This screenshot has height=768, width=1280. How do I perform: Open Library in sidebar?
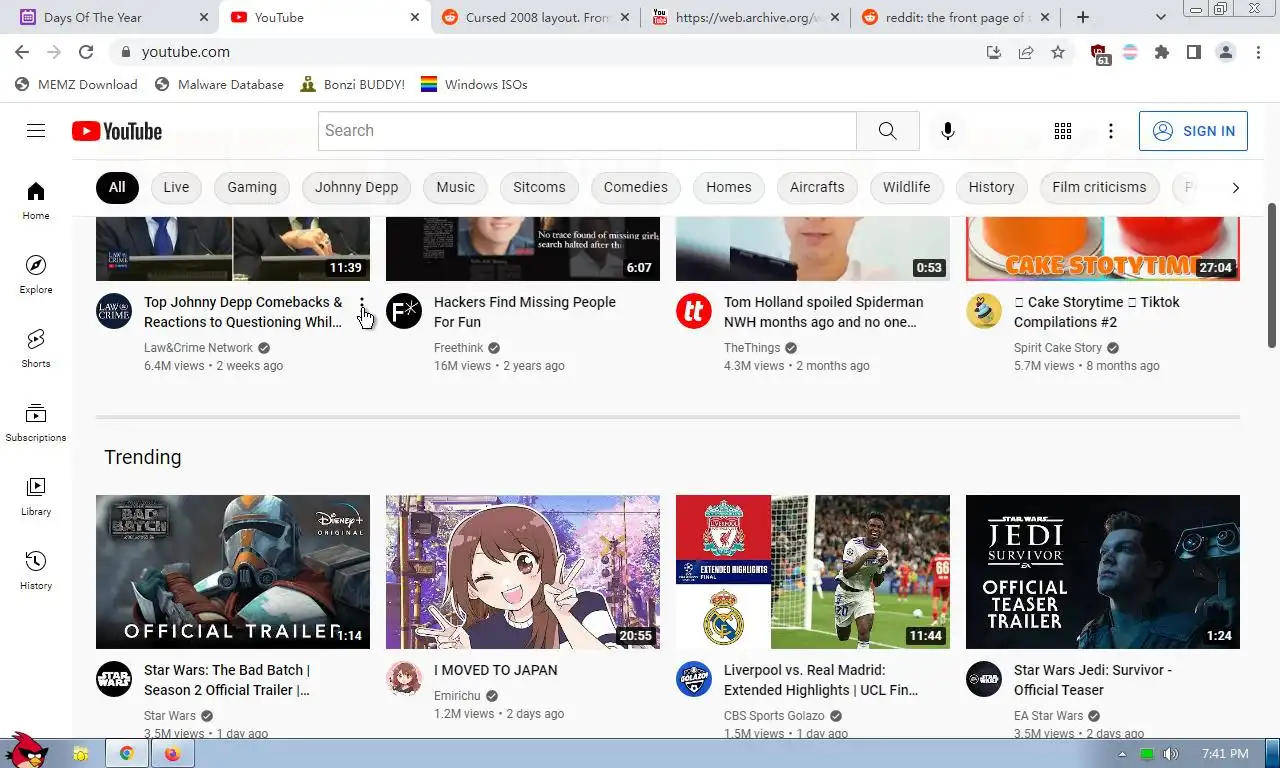(36, 496)
